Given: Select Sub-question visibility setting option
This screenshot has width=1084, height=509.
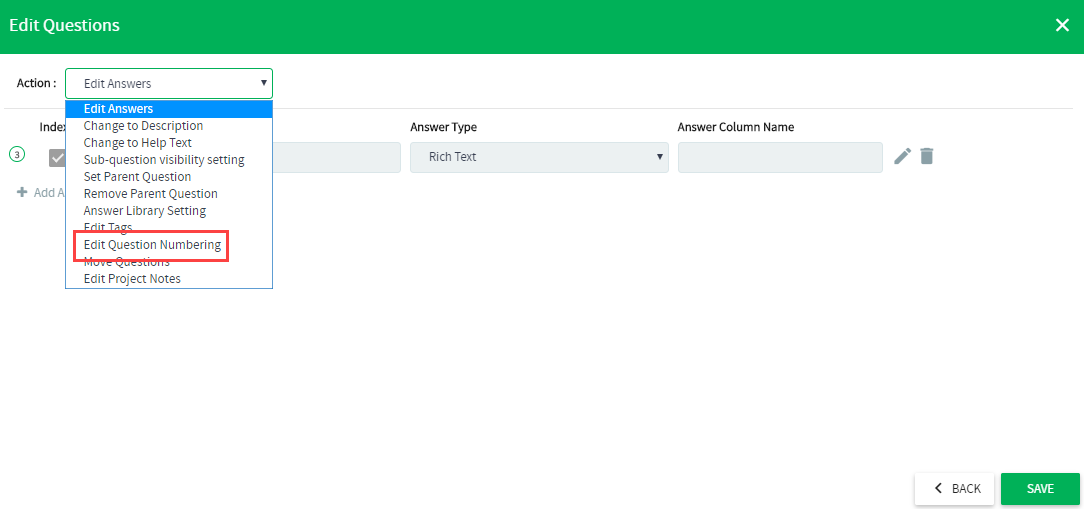Looking at the screenshot, I should coord(169,160).
